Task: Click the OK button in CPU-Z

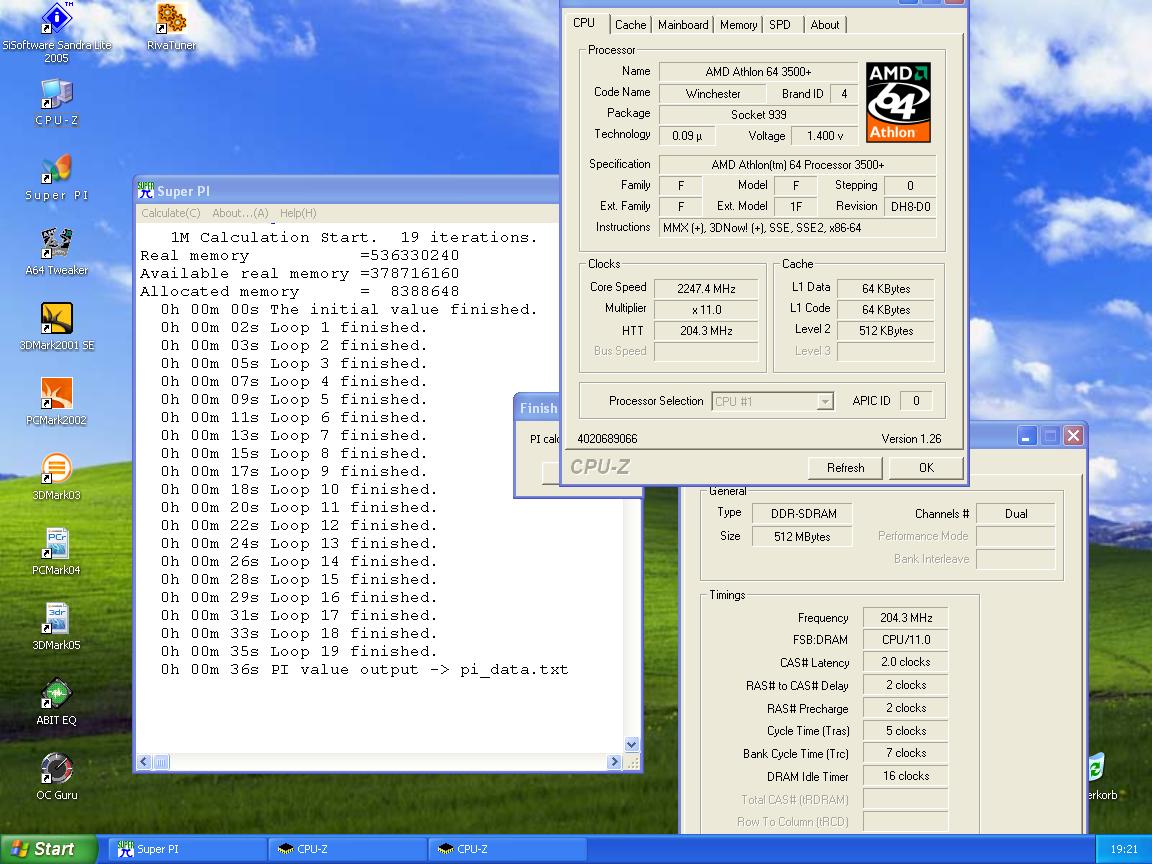Action: (x=925, y=468)
